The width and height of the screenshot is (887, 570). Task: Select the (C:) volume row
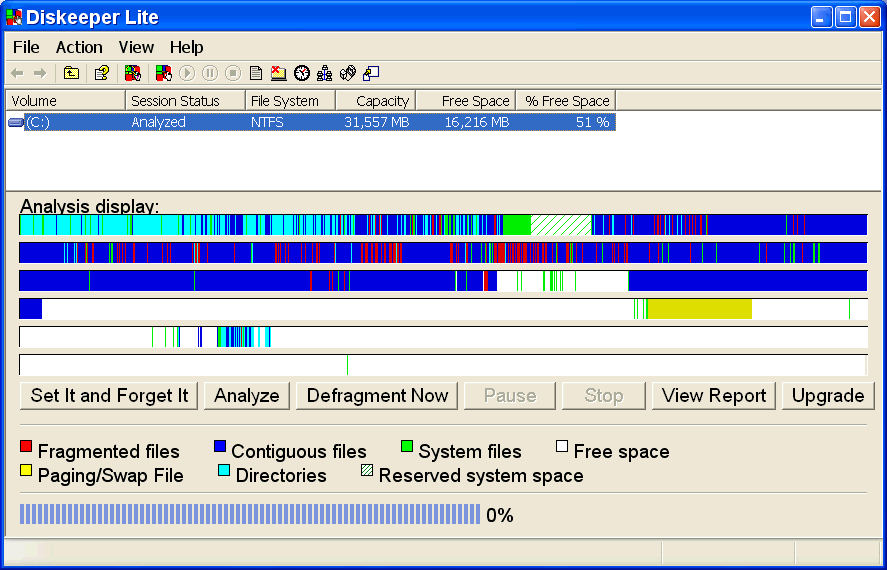tap(311, 122)
